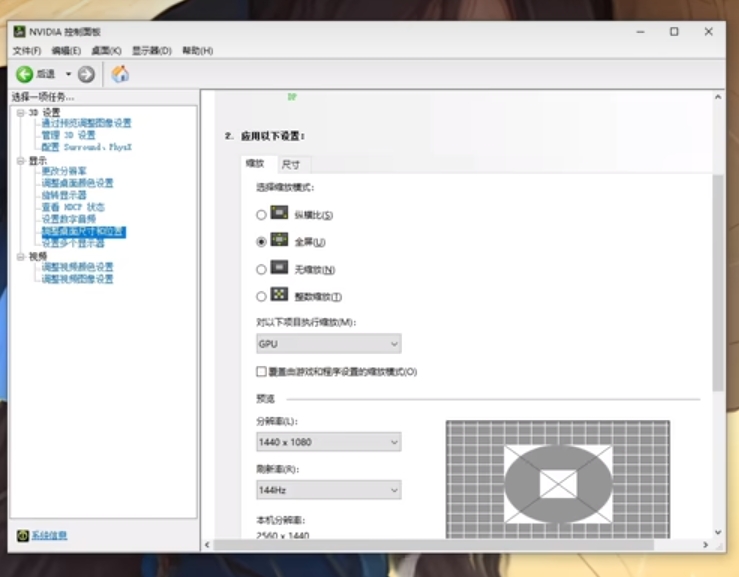Select the 纵横比(S) radio button
Viewport: 739px width, 577px height.
click(x=261, y=215)
